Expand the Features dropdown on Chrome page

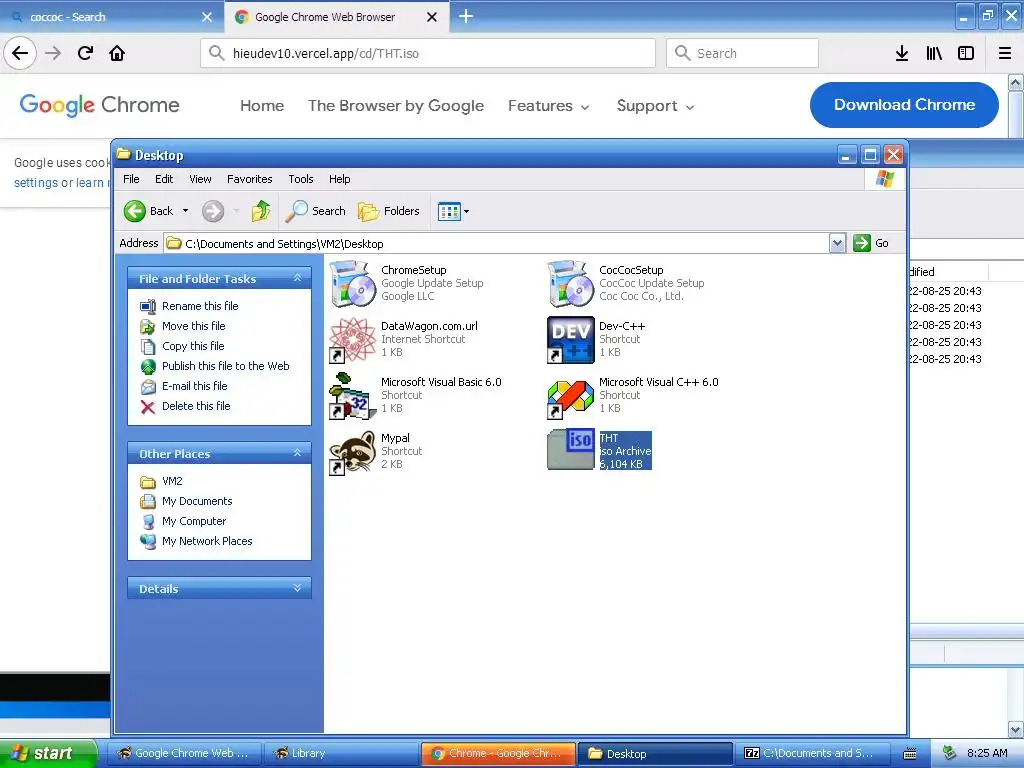click(x=549, y=106)
